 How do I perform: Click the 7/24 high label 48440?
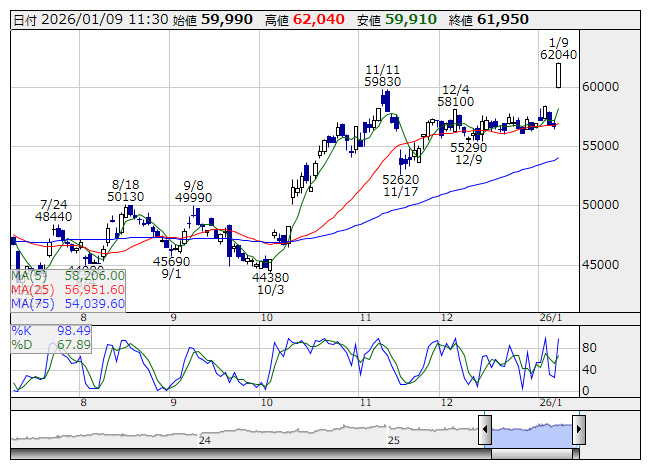click(53, 216)
